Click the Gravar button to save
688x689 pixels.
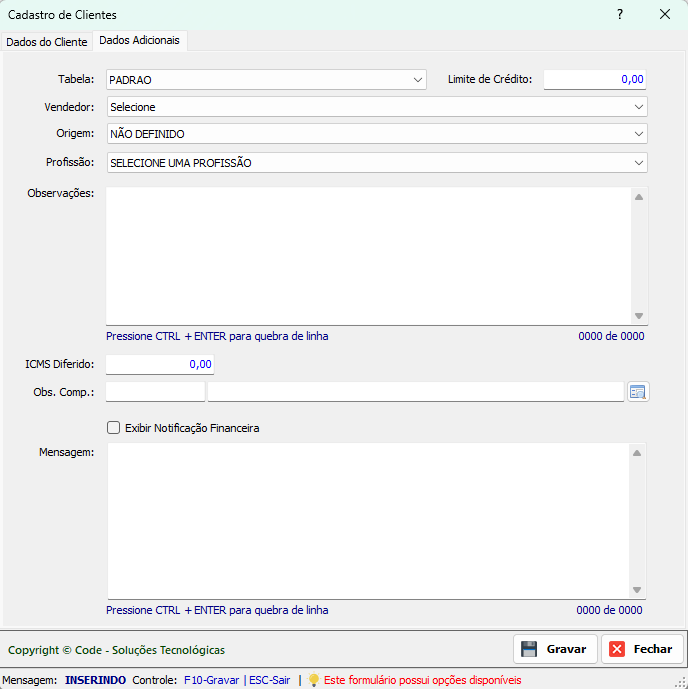click(x=555, y=649)
